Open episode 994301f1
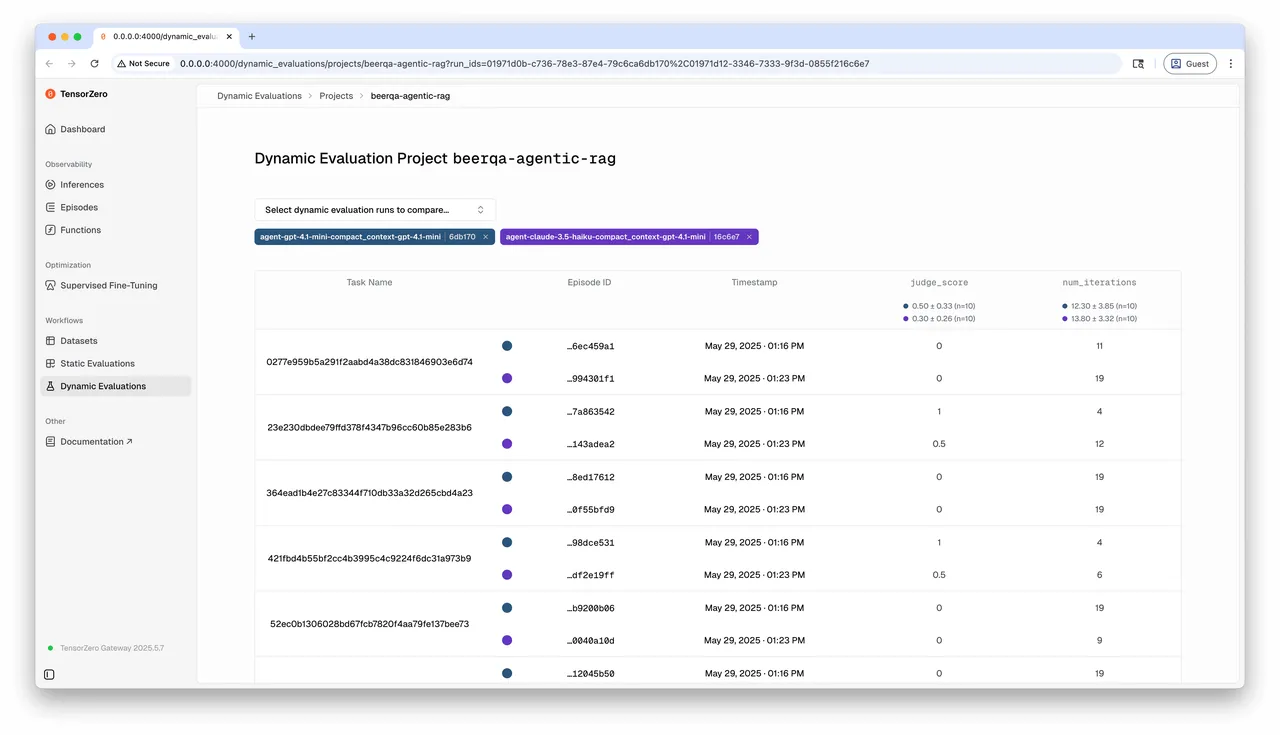This screenshot has height=735, width=1280. point(591,379)
